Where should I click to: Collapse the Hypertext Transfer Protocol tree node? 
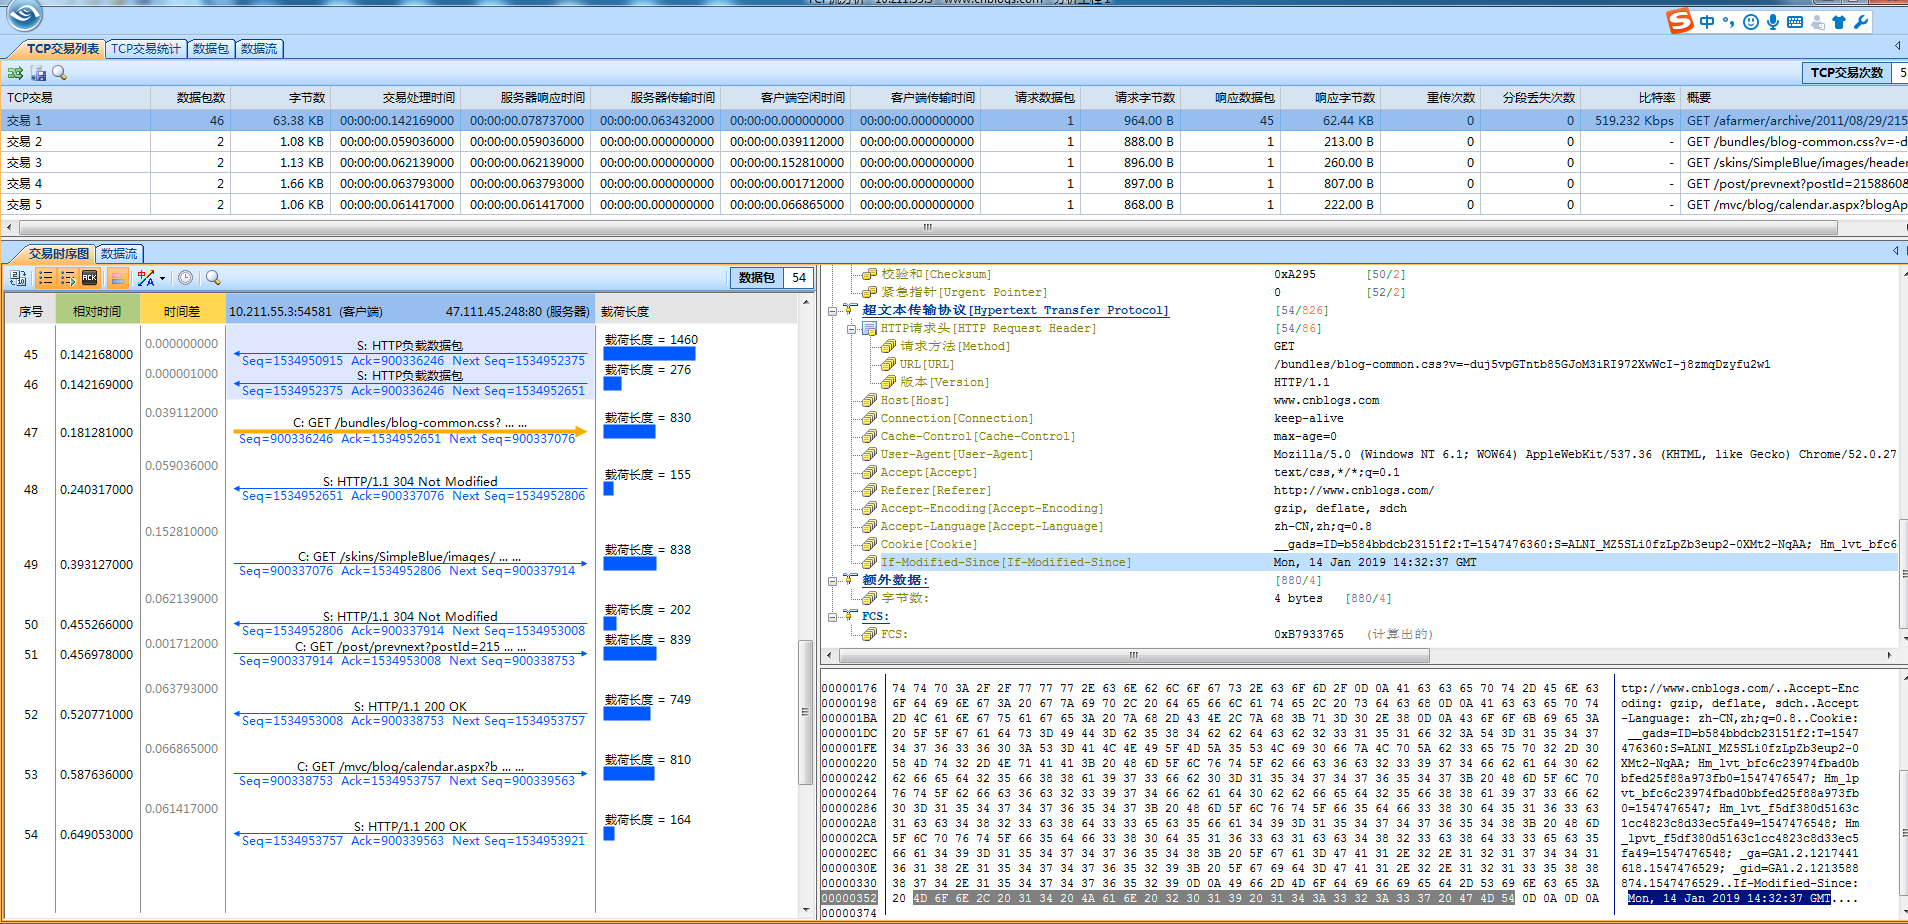[x=833, y=310]
